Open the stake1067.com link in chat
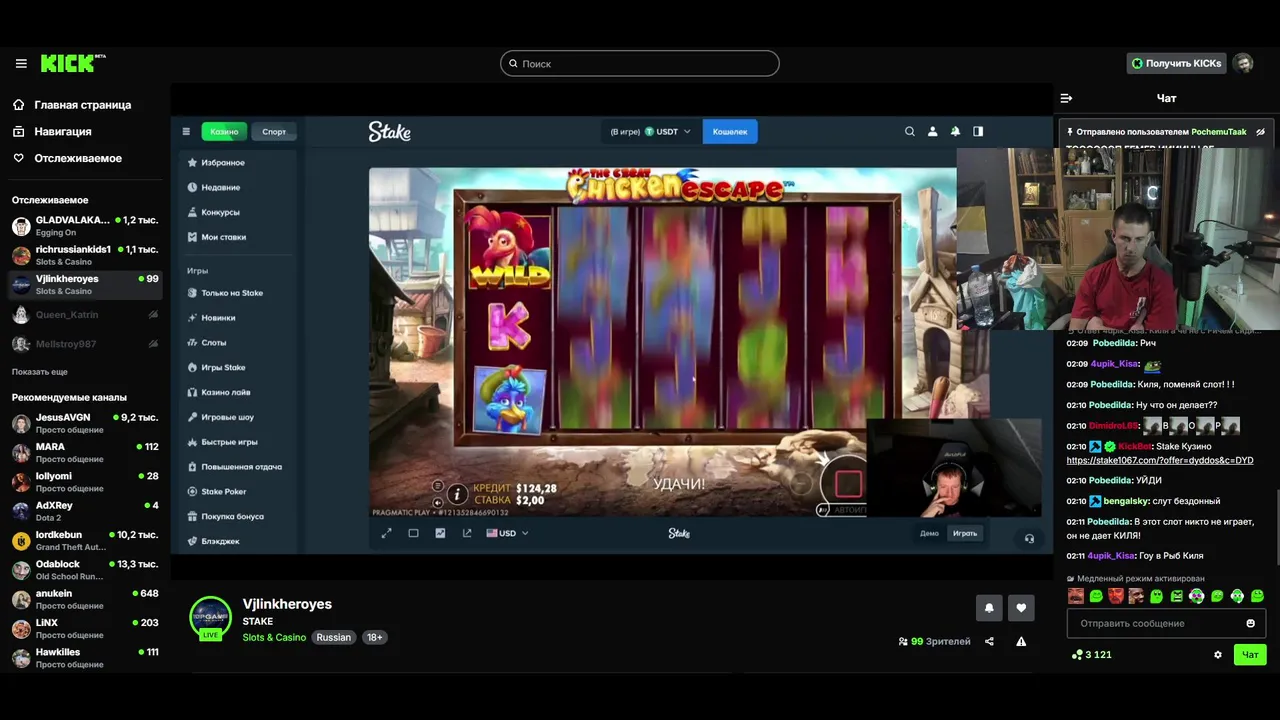This screenshot has width=1280, height=720. coord(1159,461)
